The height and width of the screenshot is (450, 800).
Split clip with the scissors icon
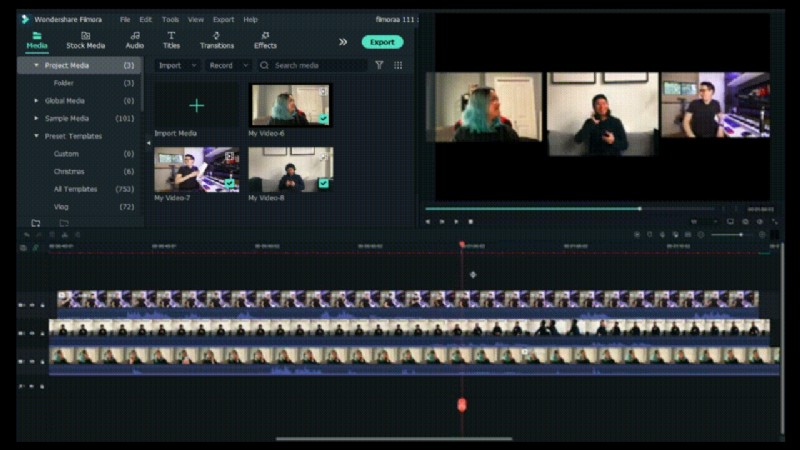coord(65,235)
